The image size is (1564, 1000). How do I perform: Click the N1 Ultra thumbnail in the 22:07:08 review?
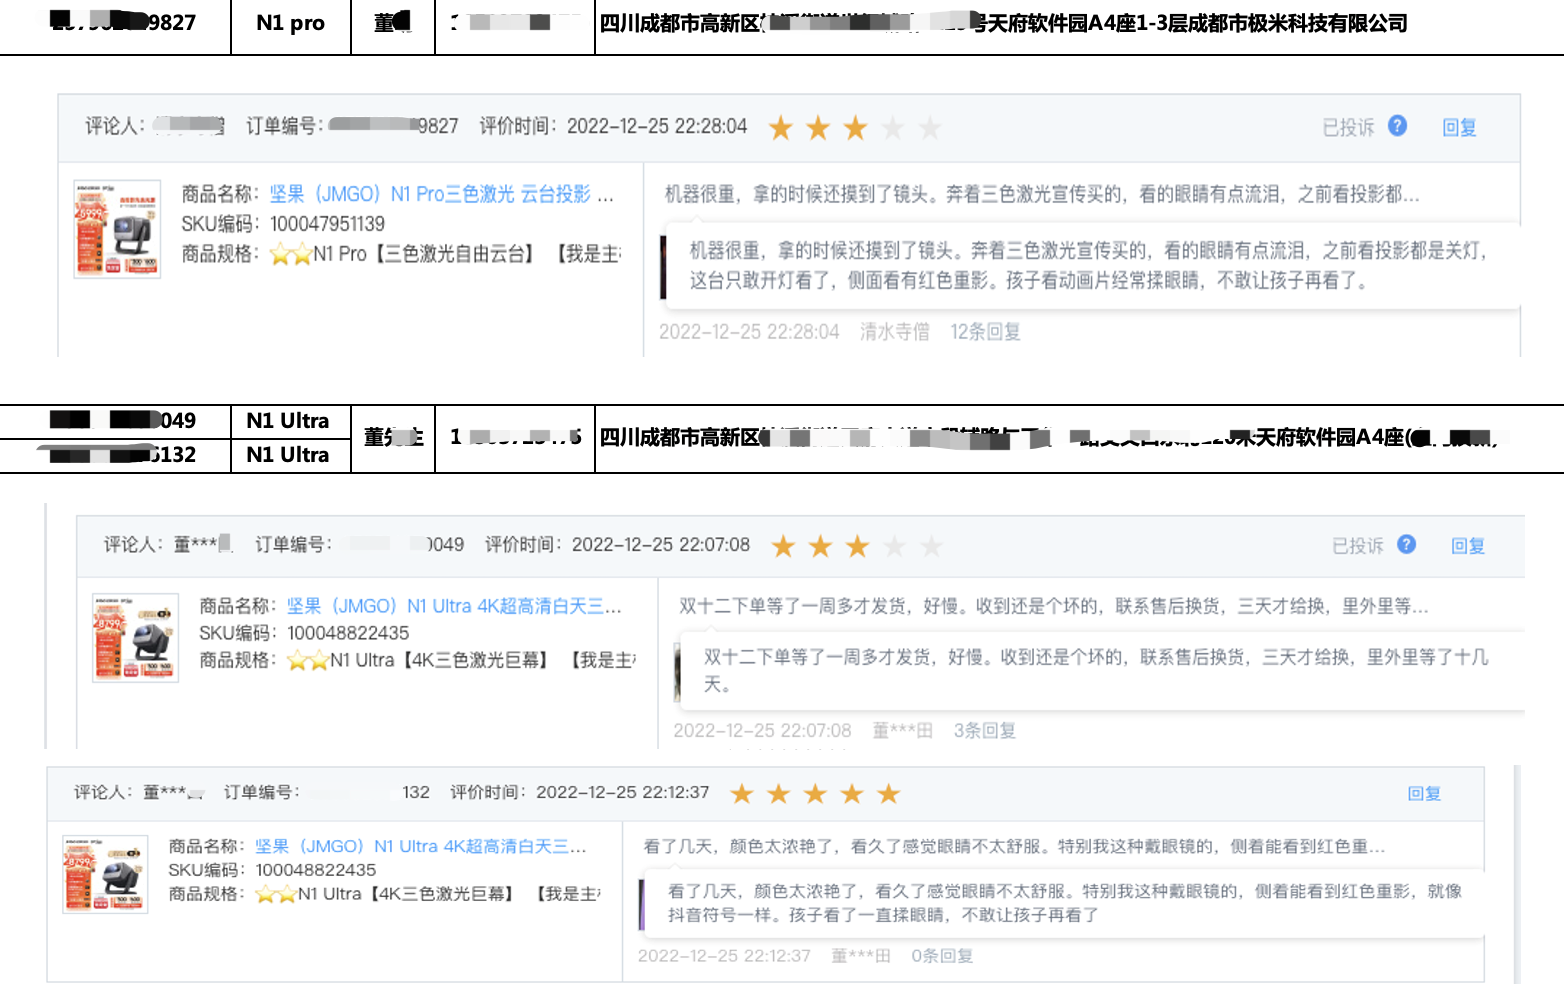tap(135, 637)
